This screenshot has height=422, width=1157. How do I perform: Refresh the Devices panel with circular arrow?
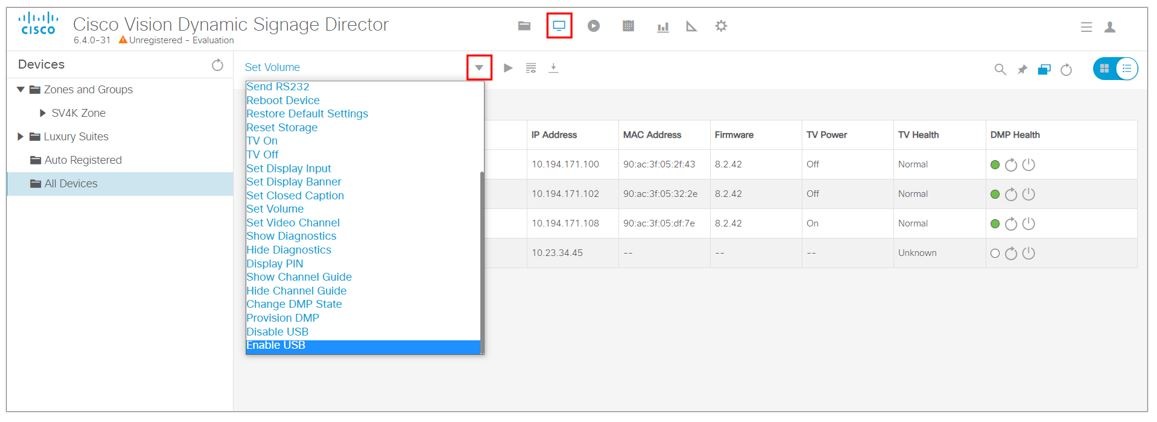pyautogui.click(x=217, y=65)
